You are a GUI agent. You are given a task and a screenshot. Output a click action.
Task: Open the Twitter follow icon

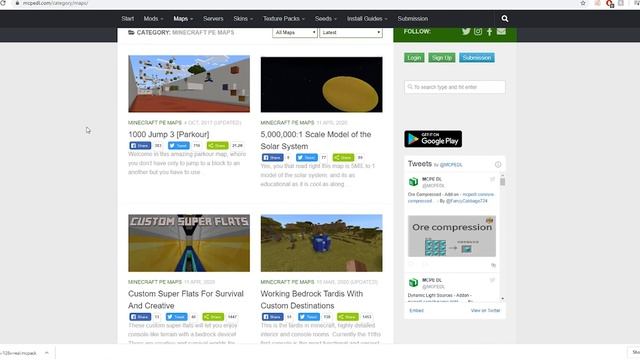pos(466,31)
